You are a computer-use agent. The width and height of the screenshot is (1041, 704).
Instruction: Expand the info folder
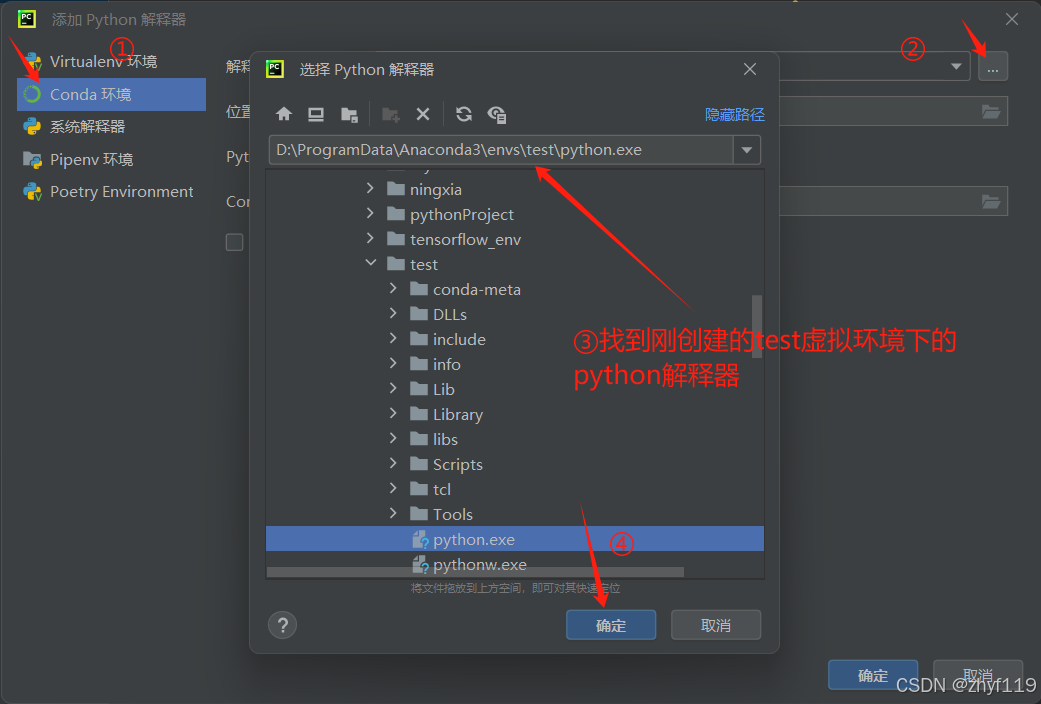pos(393,363)
